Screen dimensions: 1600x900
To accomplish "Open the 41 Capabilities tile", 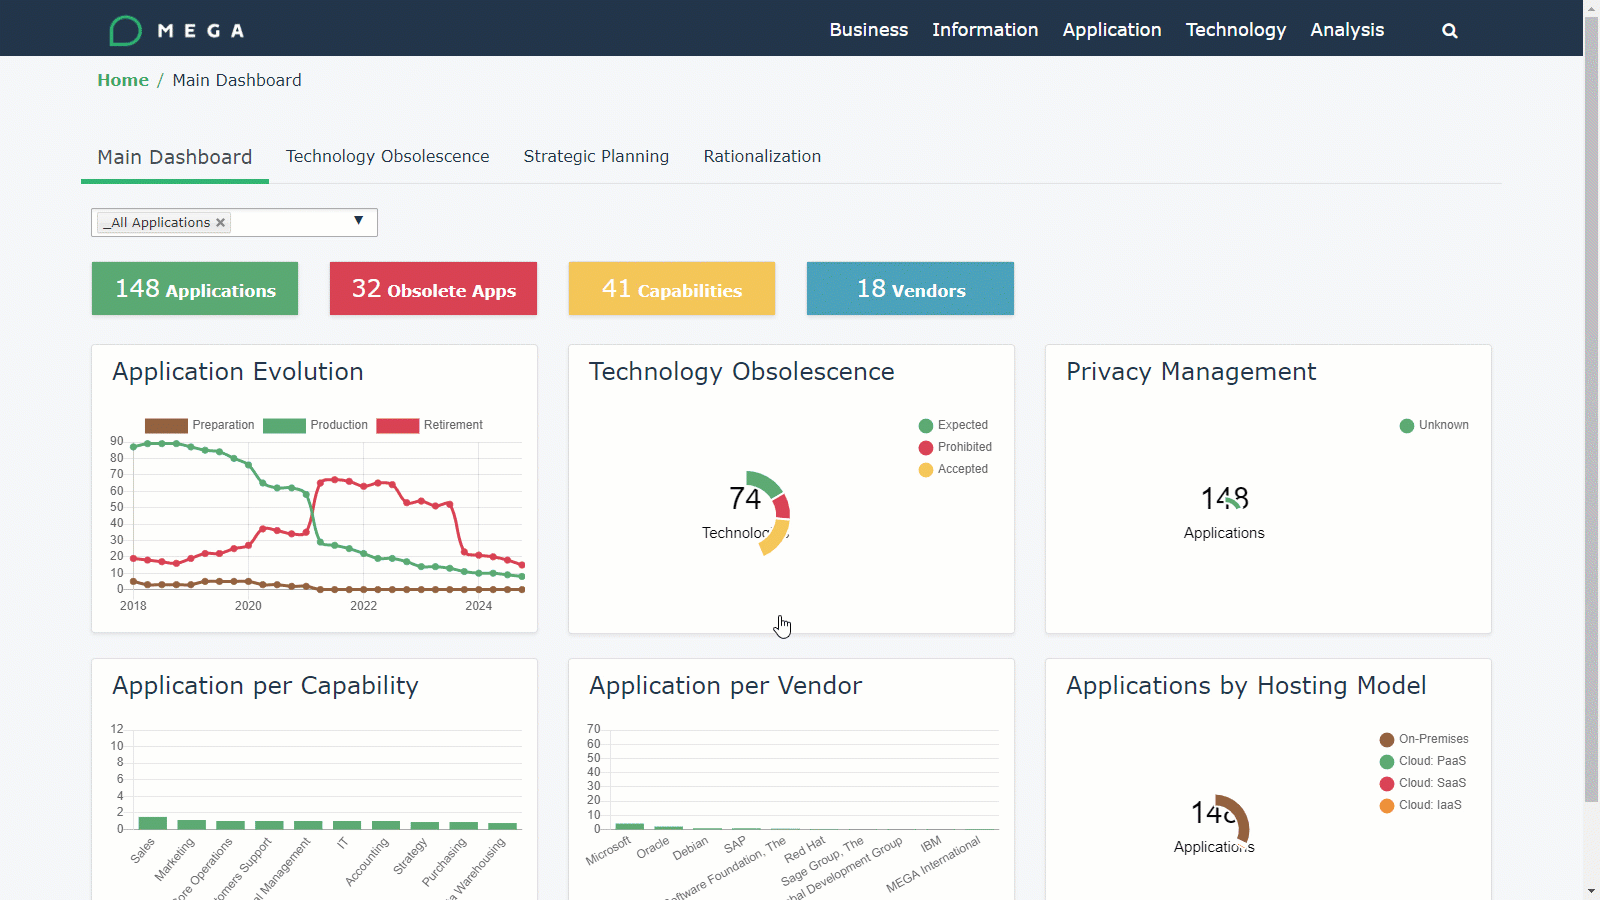I will 672,289.
